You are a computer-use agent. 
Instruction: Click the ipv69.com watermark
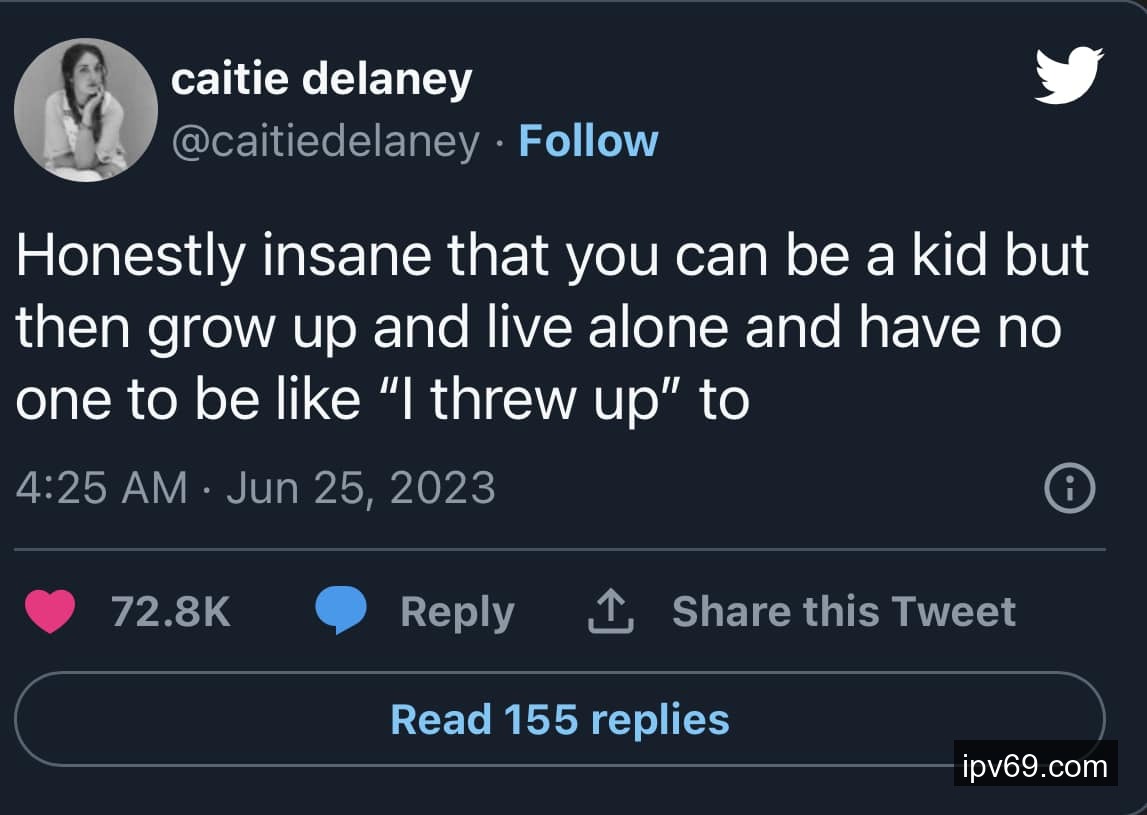point(1034,767)
